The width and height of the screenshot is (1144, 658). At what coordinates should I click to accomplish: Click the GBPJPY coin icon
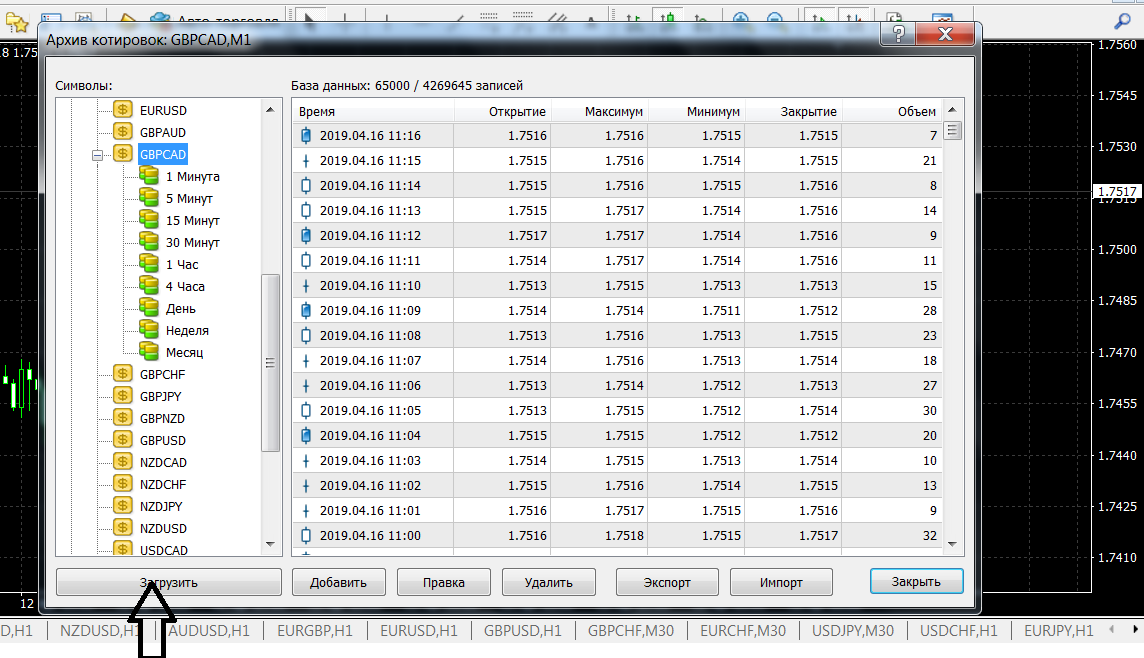click(x=123, y=396)
